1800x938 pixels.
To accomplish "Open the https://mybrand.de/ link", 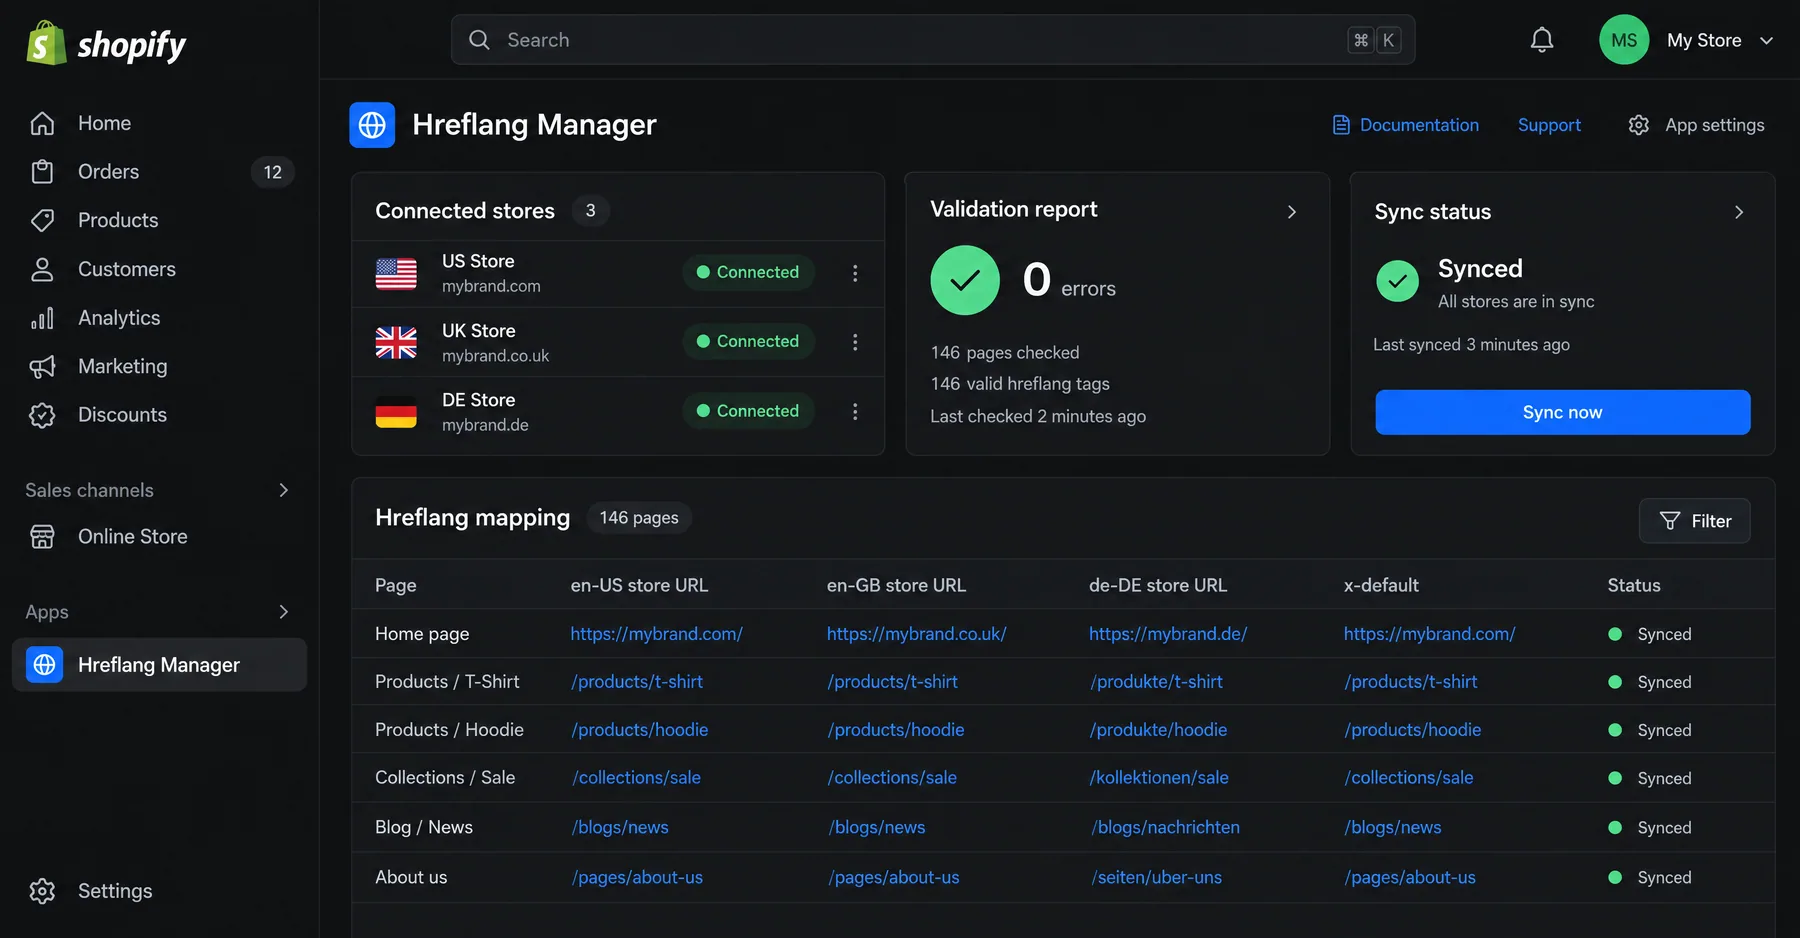I will point(1168,634).
